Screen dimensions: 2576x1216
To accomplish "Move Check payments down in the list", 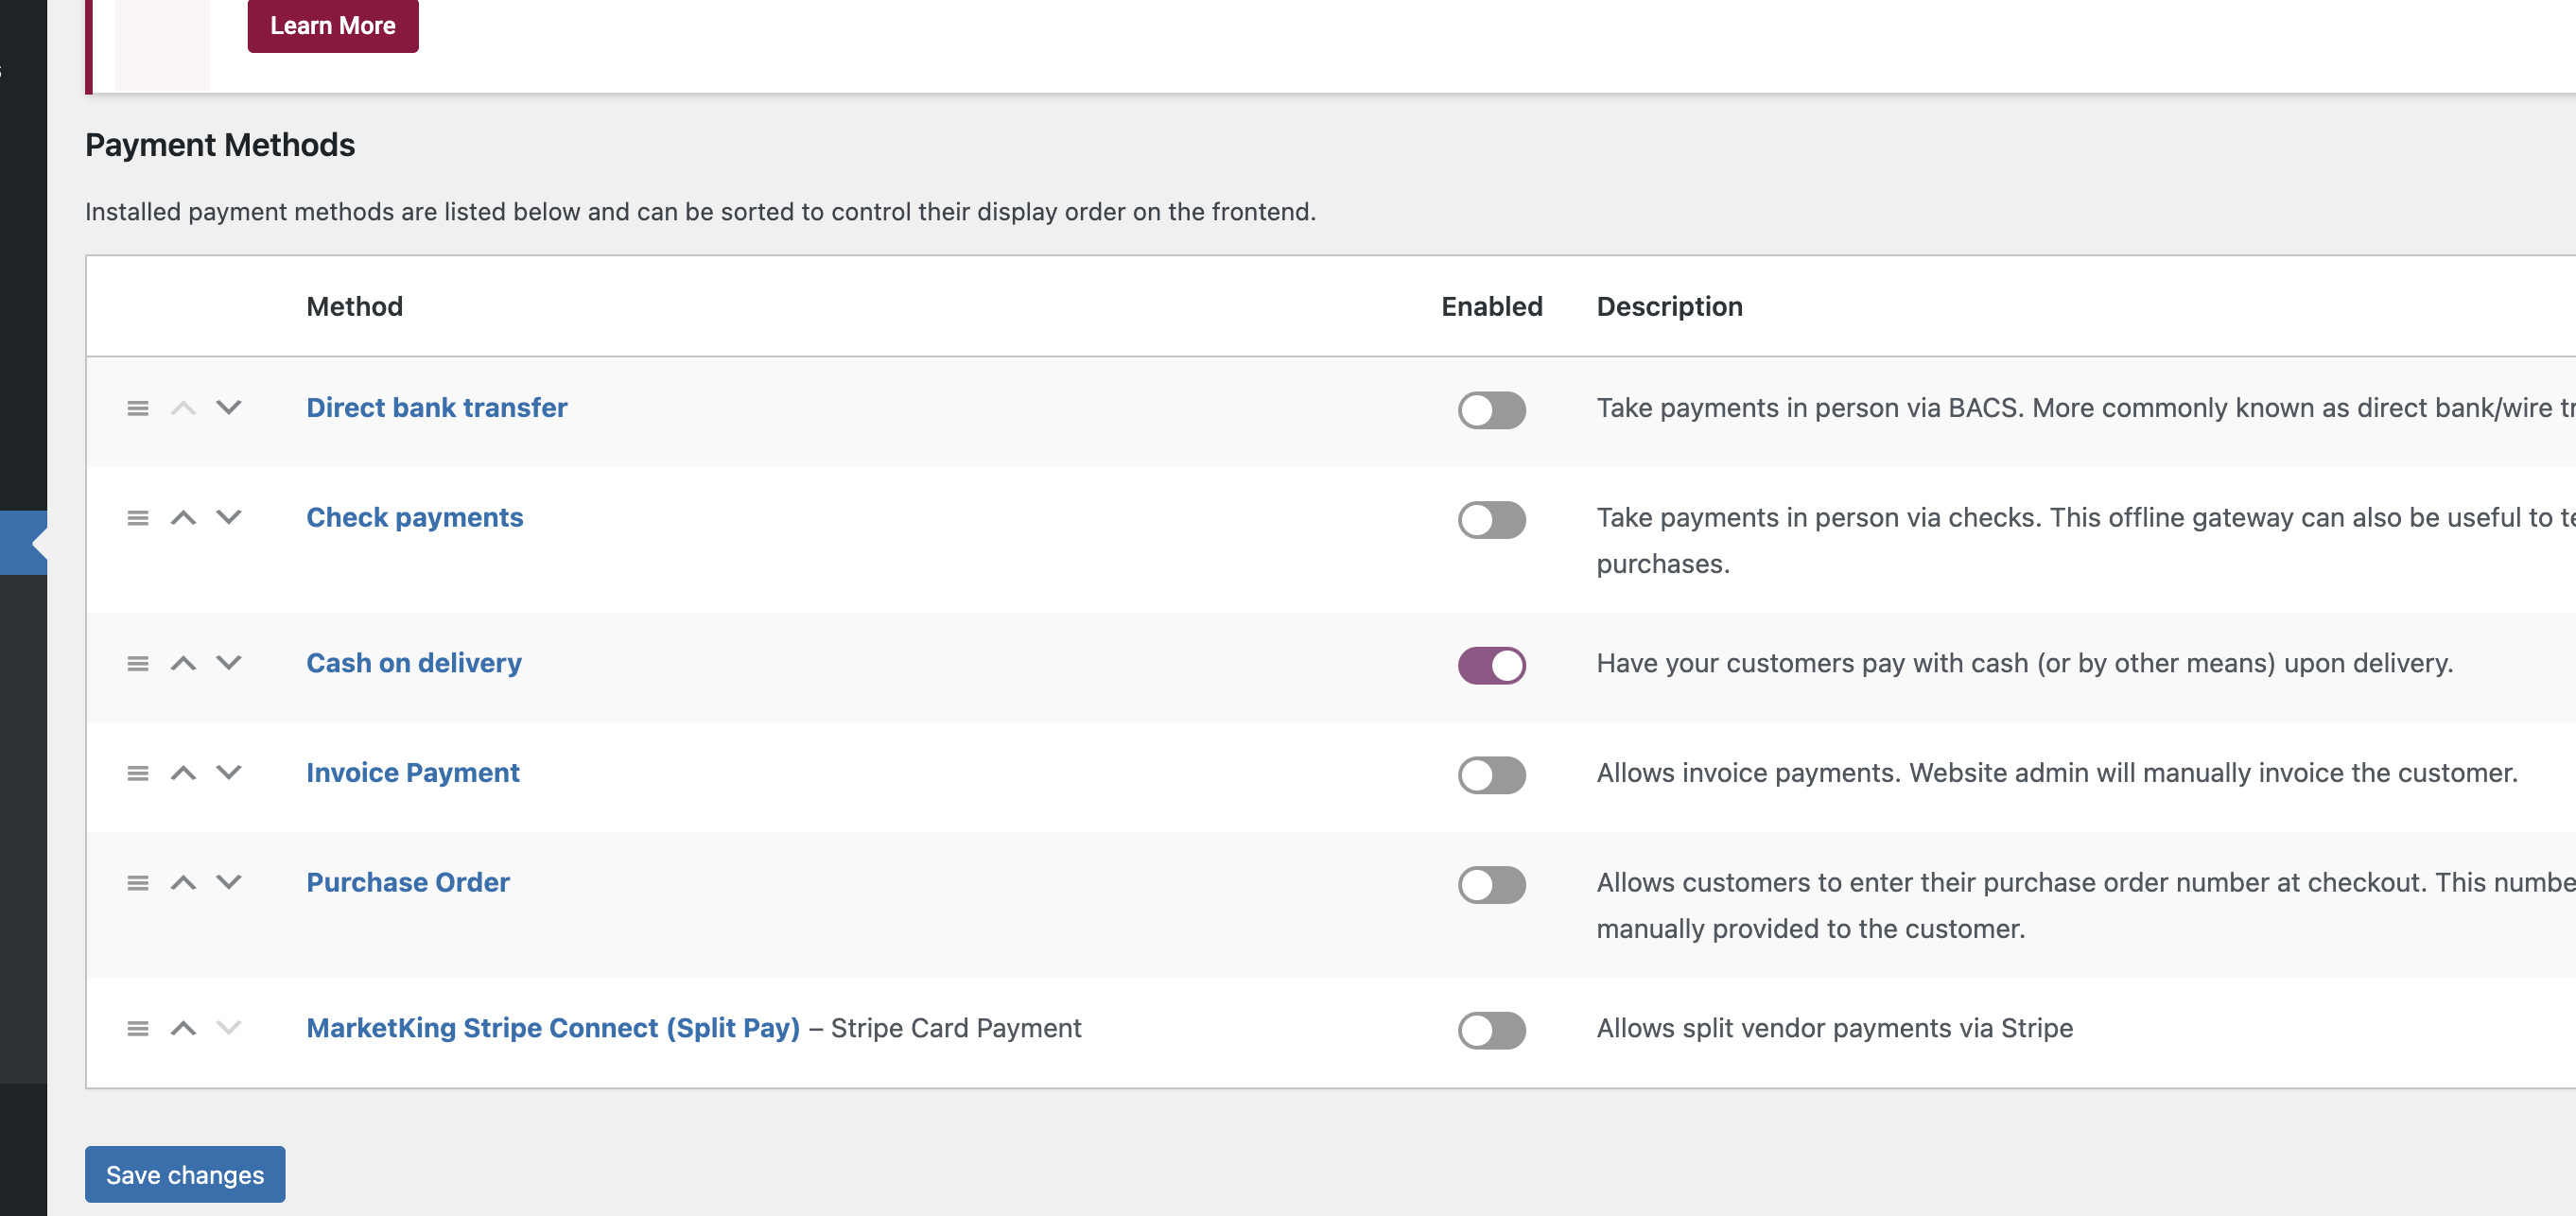I will (229, 518).
